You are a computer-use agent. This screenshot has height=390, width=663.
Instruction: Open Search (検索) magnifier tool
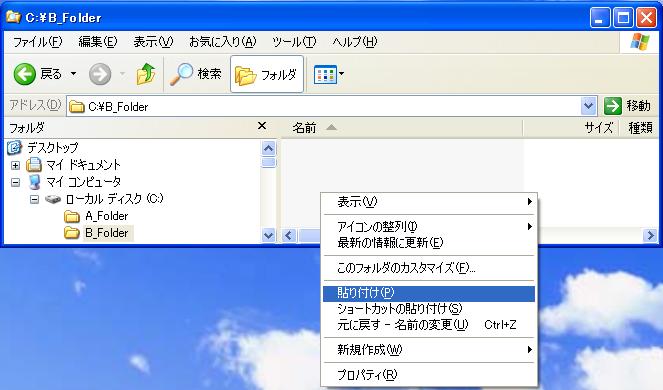196,74
